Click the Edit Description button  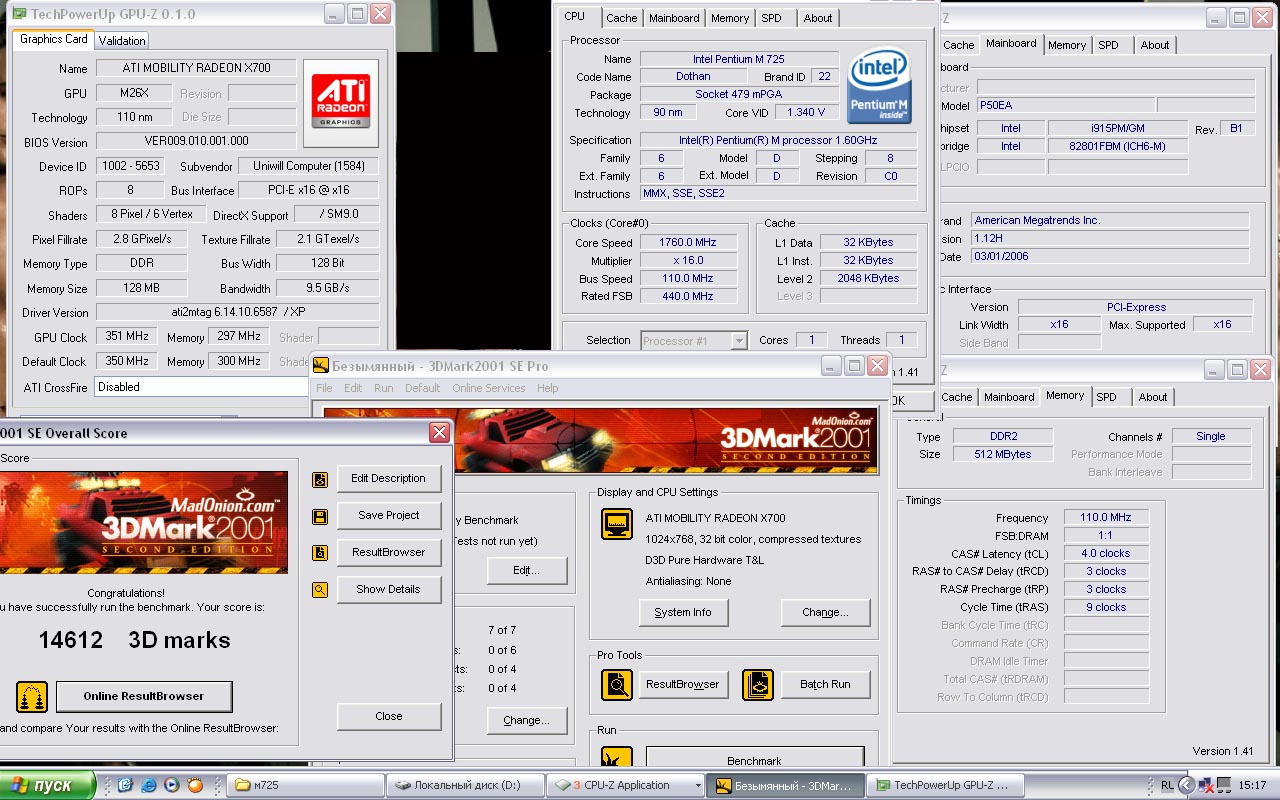[388, 479]
